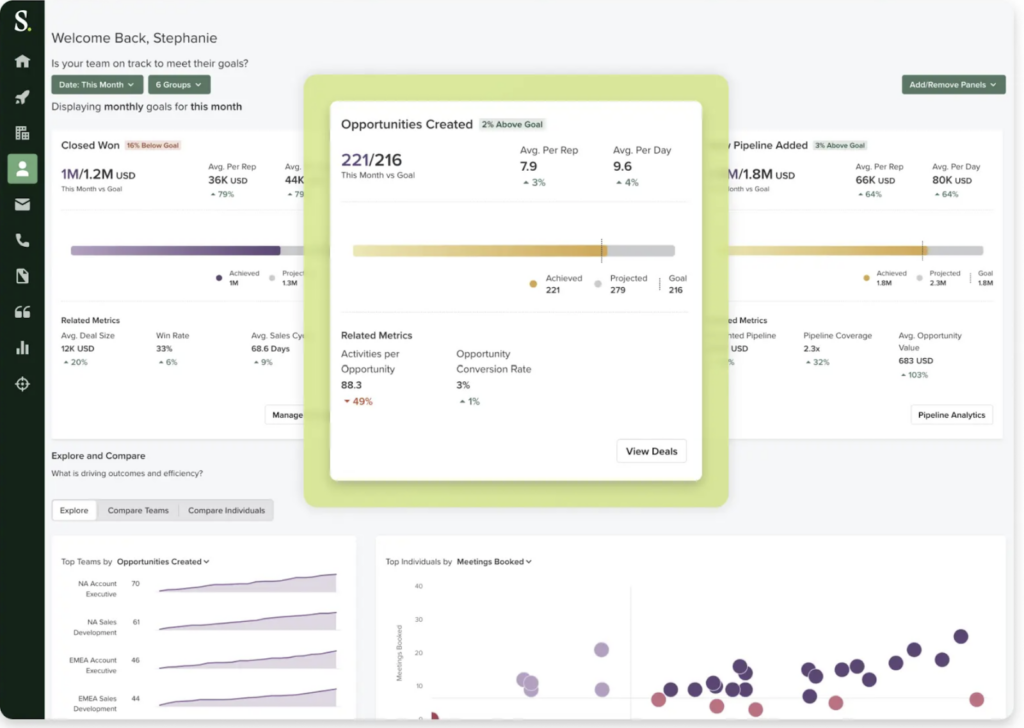Open the quotation marks icon in sidebar
Viewport: 1024px width, 728px height.
click(22, 312)
